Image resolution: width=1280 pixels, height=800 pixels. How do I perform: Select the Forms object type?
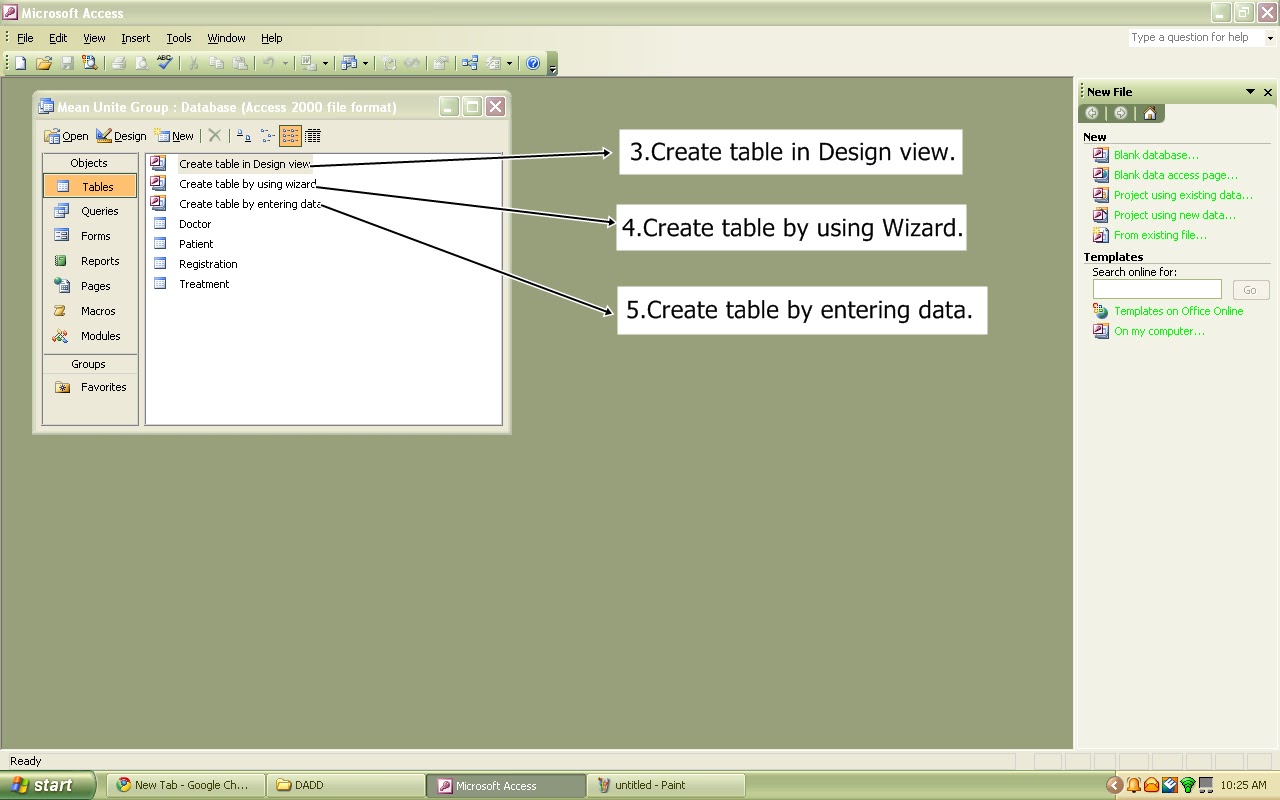90,236
